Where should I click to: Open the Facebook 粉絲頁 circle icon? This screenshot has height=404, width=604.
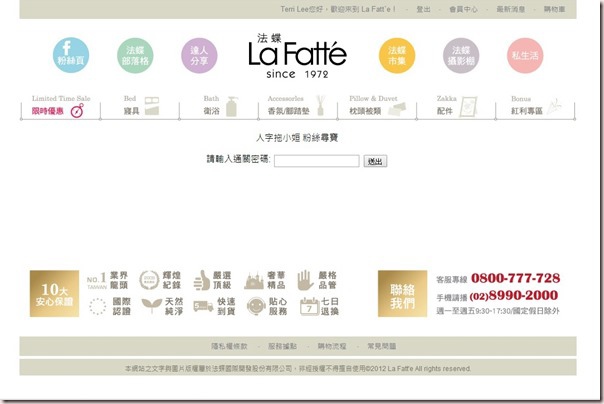(71, 55)
